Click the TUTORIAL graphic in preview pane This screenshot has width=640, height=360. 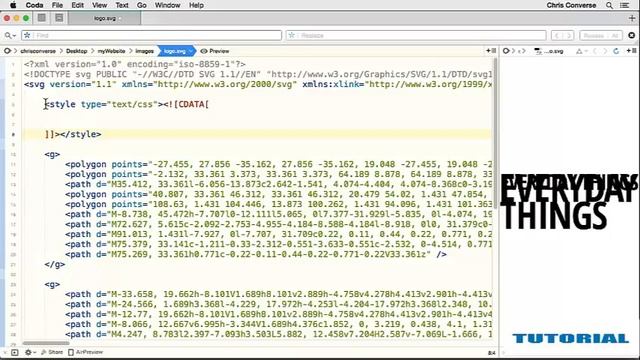(x=570, y=338)
